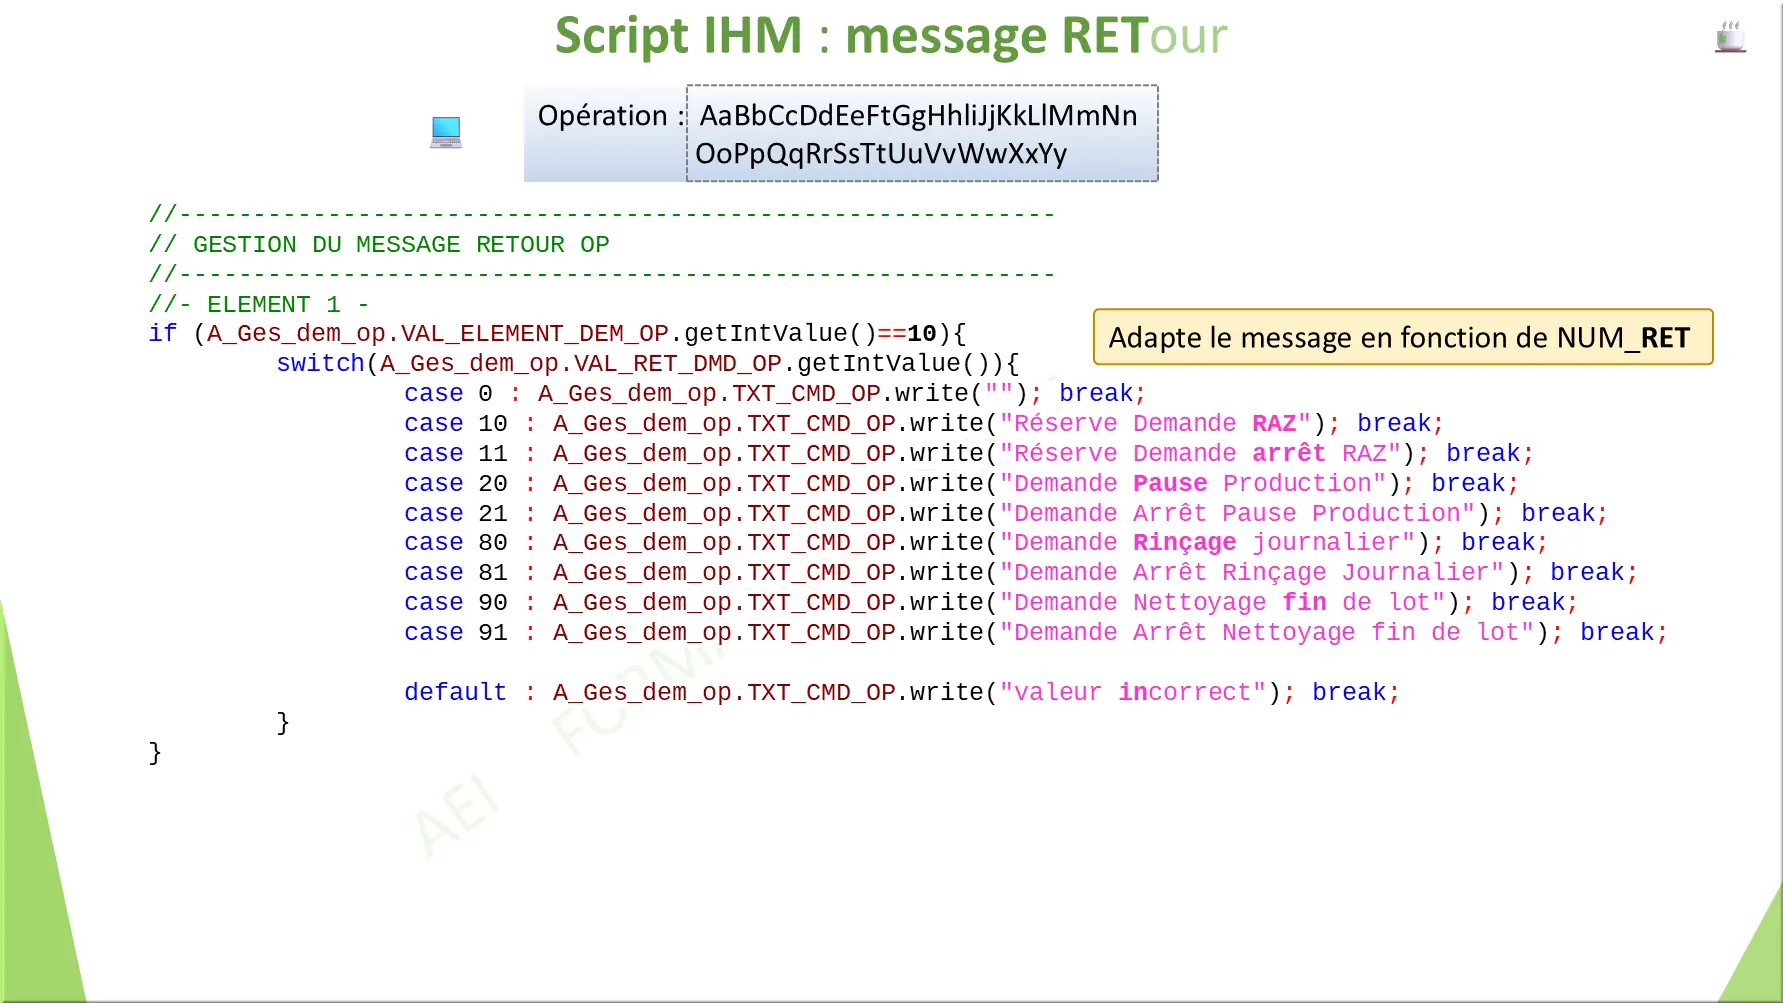
Task: Expand the GESTION DU MESSAGE RETOUR OP comment block
Action: coord(379,243)
